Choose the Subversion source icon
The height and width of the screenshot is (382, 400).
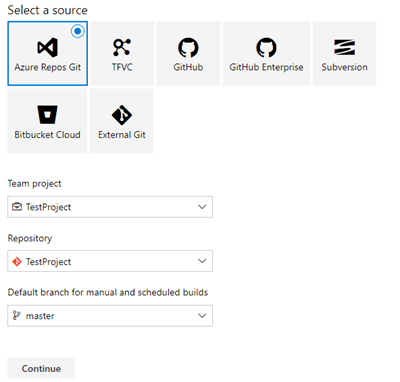[344, 47]
